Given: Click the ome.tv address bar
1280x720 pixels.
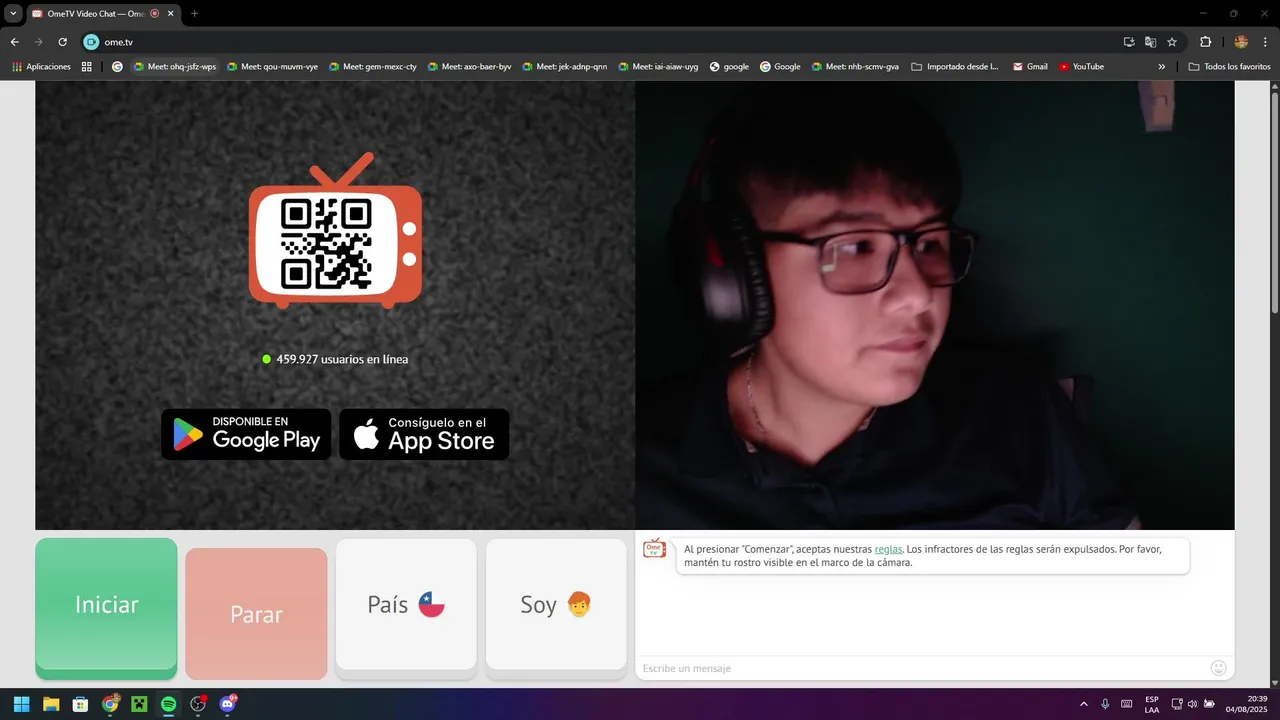Looking at the screenshot, I should click(600, 42).
